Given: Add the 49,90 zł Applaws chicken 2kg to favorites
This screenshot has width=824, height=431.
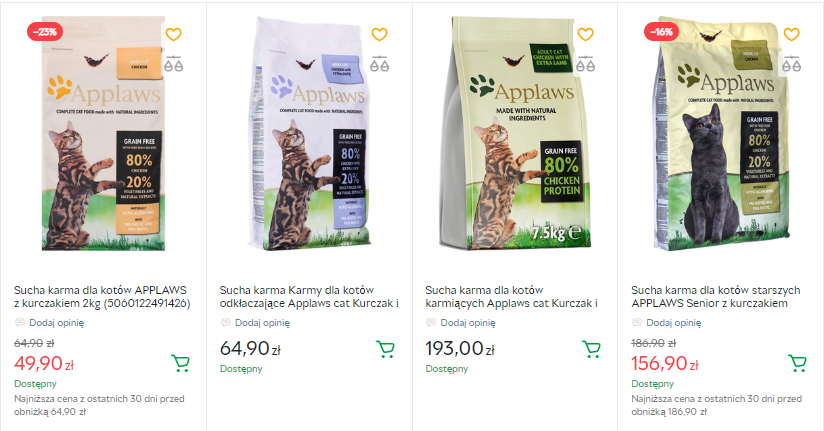Looking at the screenshot, I should [x=173, y=35].
